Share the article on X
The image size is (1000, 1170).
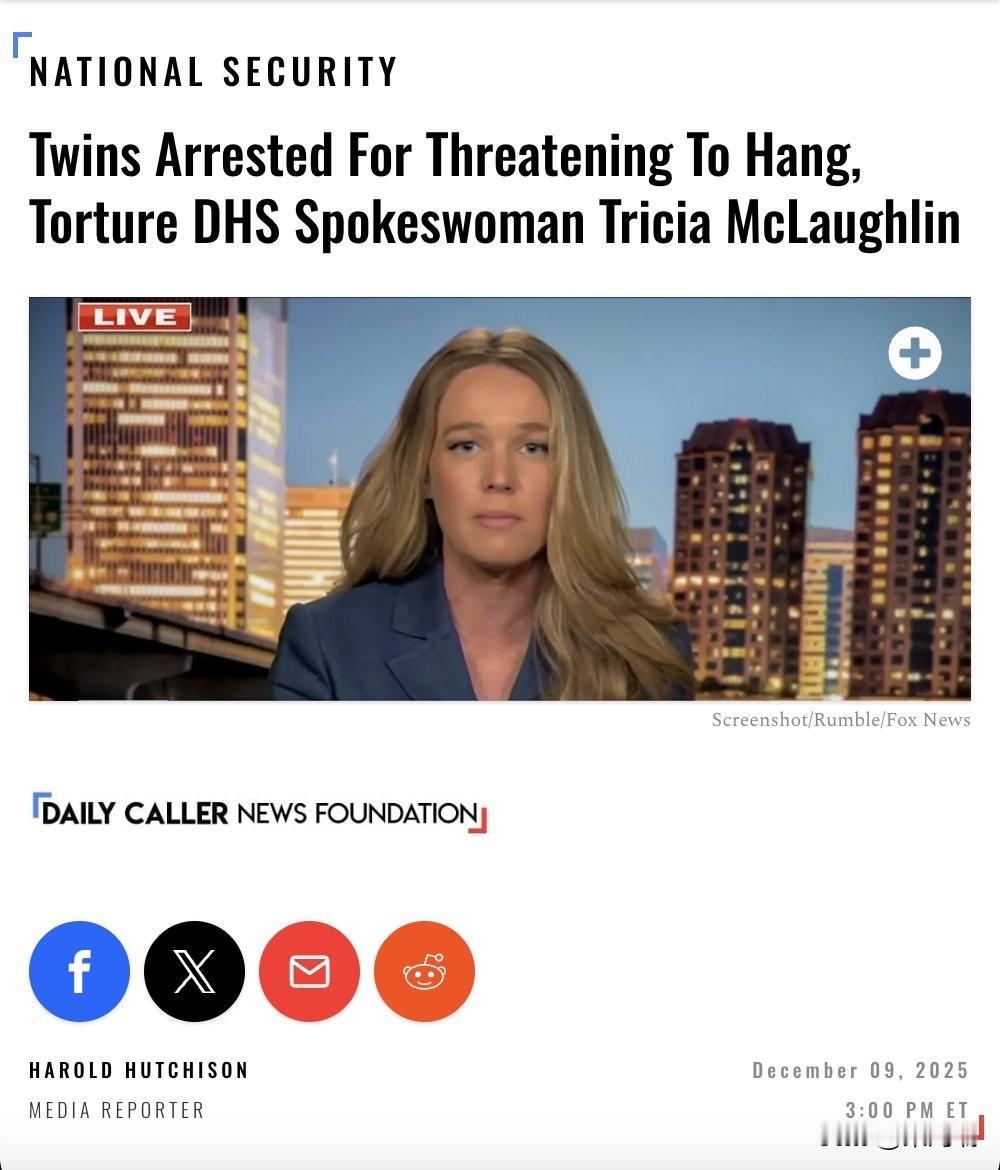[x=194, y=971]
